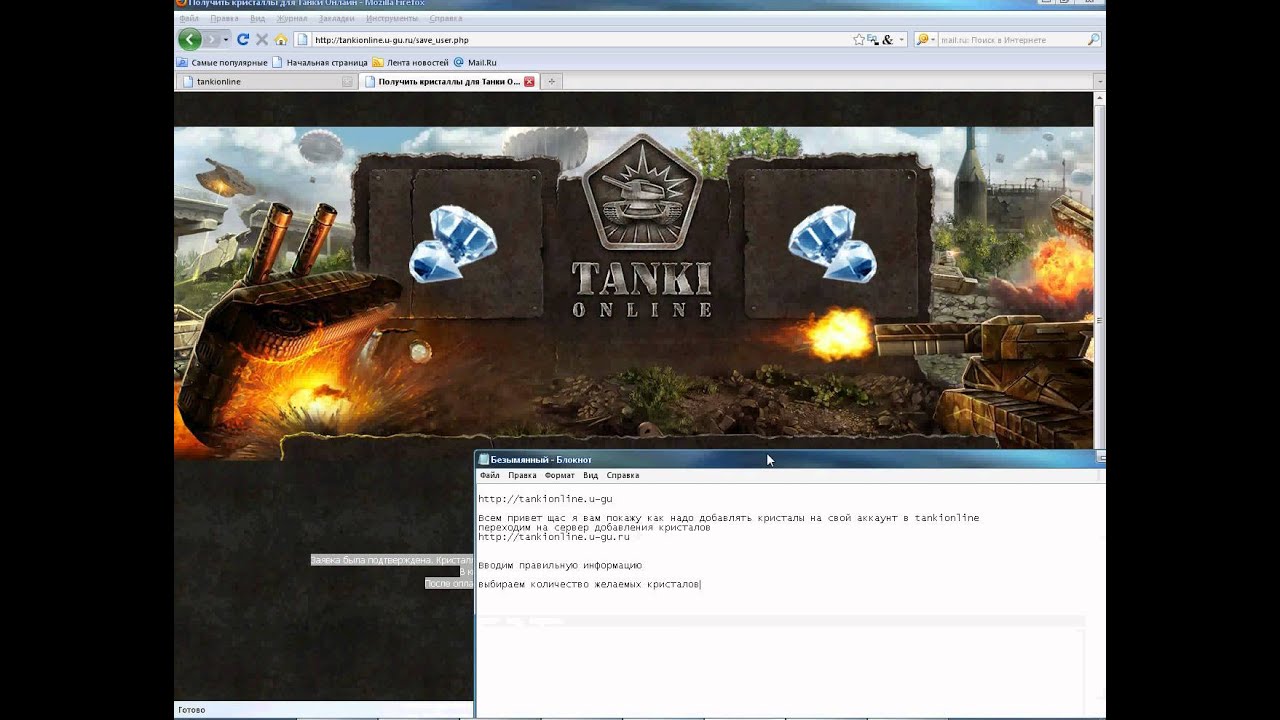1280x720 pixels.
Task: Click Notepad text http://tankionline.u-gu.ru
Action: [x=554, y=537]
